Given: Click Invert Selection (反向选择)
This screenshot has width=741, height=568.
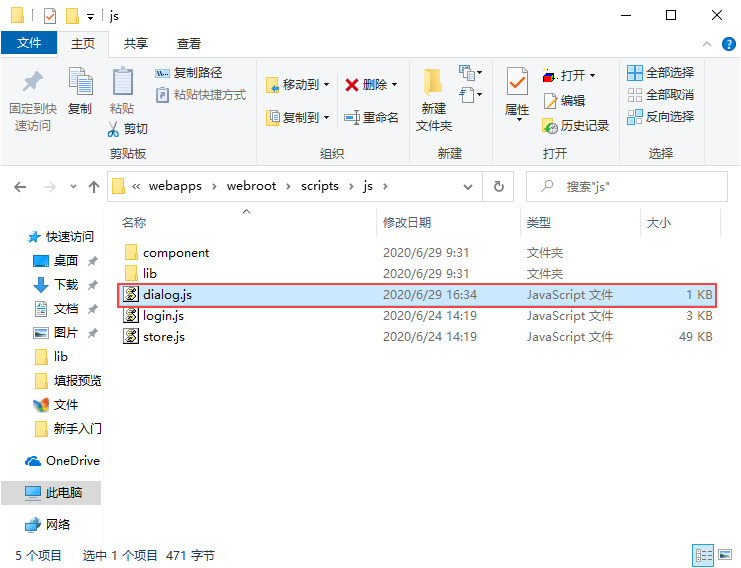Looking at the screenshot, I should coord(661,116).
